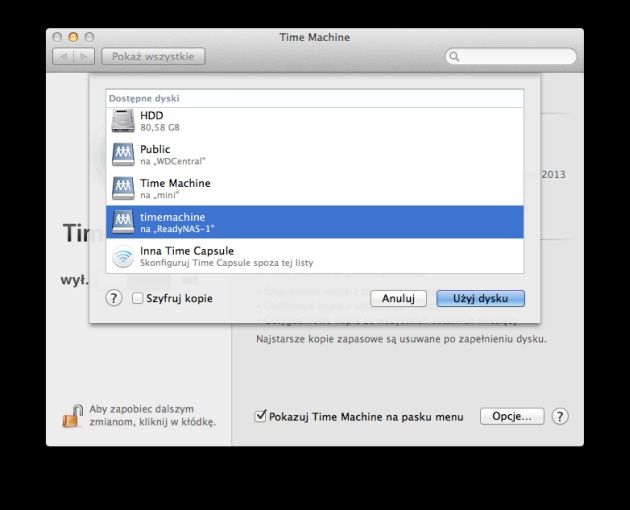Select the Inna Time Capsule entry name

tap(187, 251)
